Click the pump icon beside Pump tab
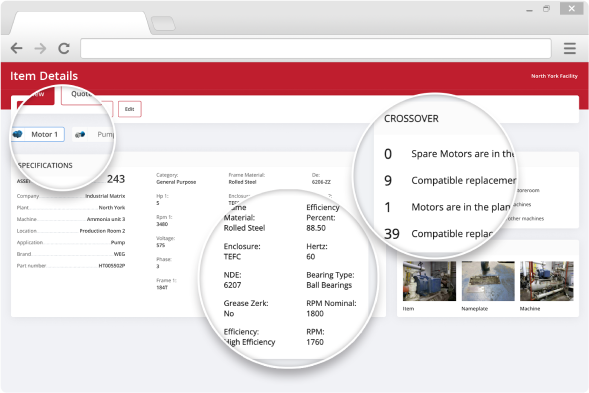The image size is (589, 393). (80, 135)
